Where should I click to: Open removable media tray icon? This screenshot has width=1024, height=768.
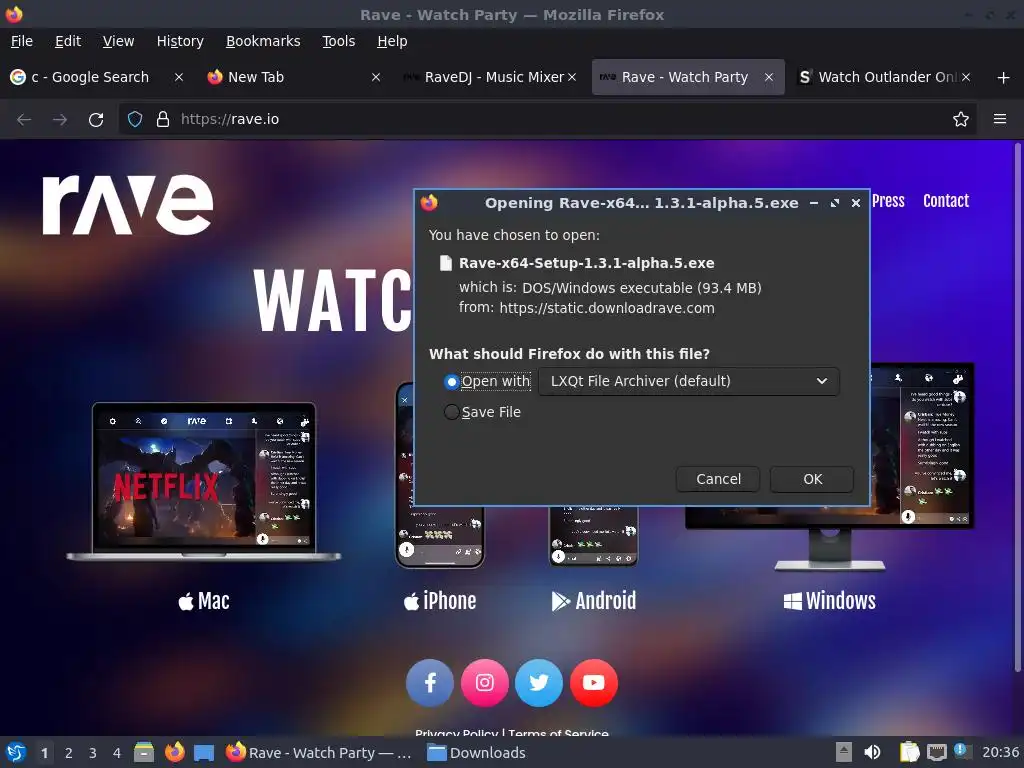(x=844, y=752)
